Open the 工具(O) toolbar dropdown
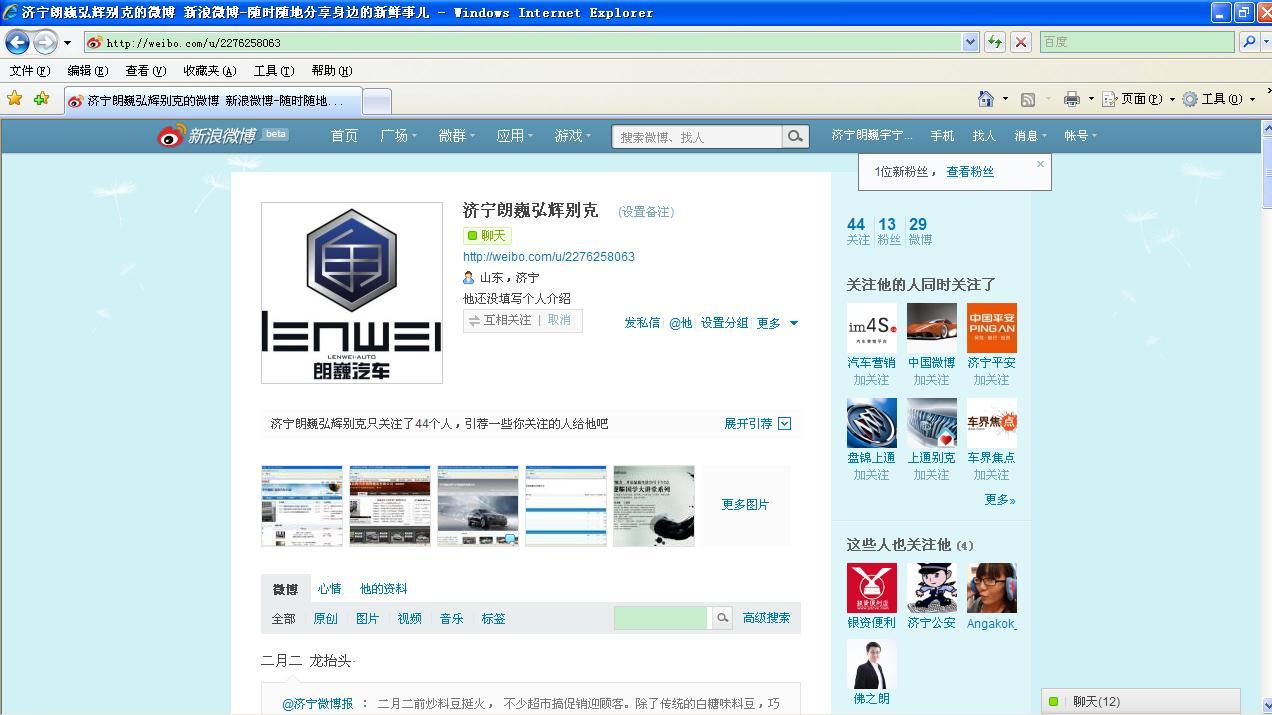This screenshot has width=1272, height=715. click(1219, 99)
